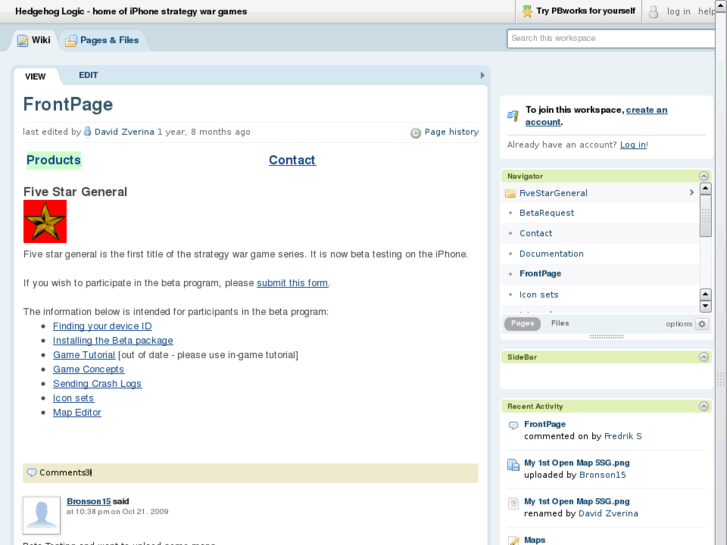Screen dimensions: 727x545
Task: Click the Wiki tab pencil icon
Action: (23, 40)
